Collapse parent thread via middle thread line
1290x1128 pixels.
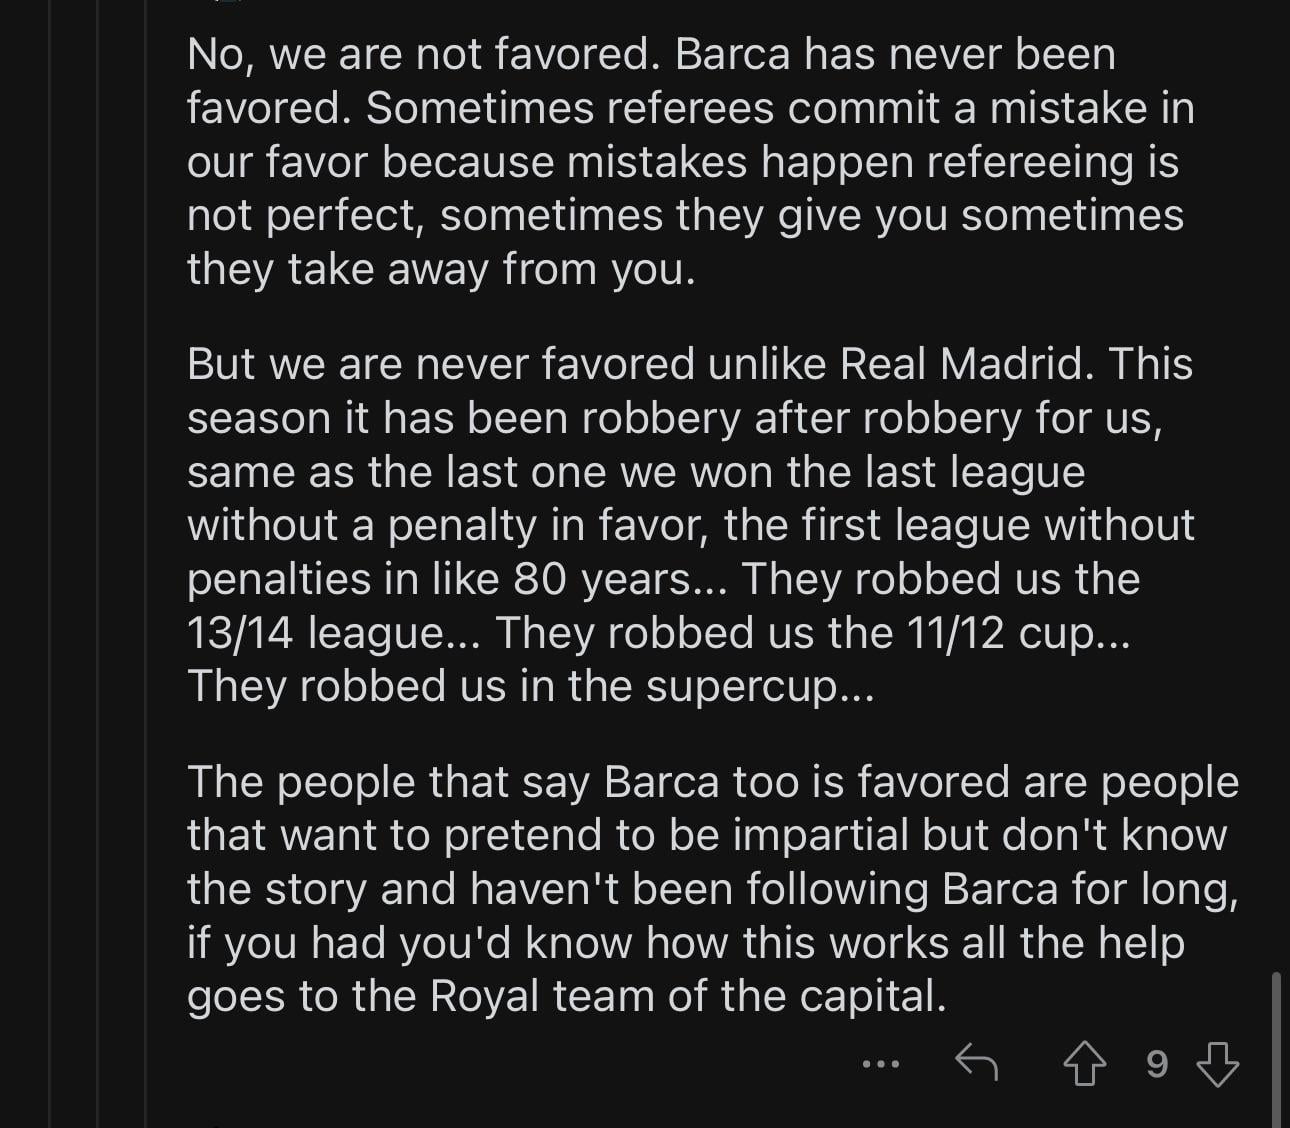point(97,560)
